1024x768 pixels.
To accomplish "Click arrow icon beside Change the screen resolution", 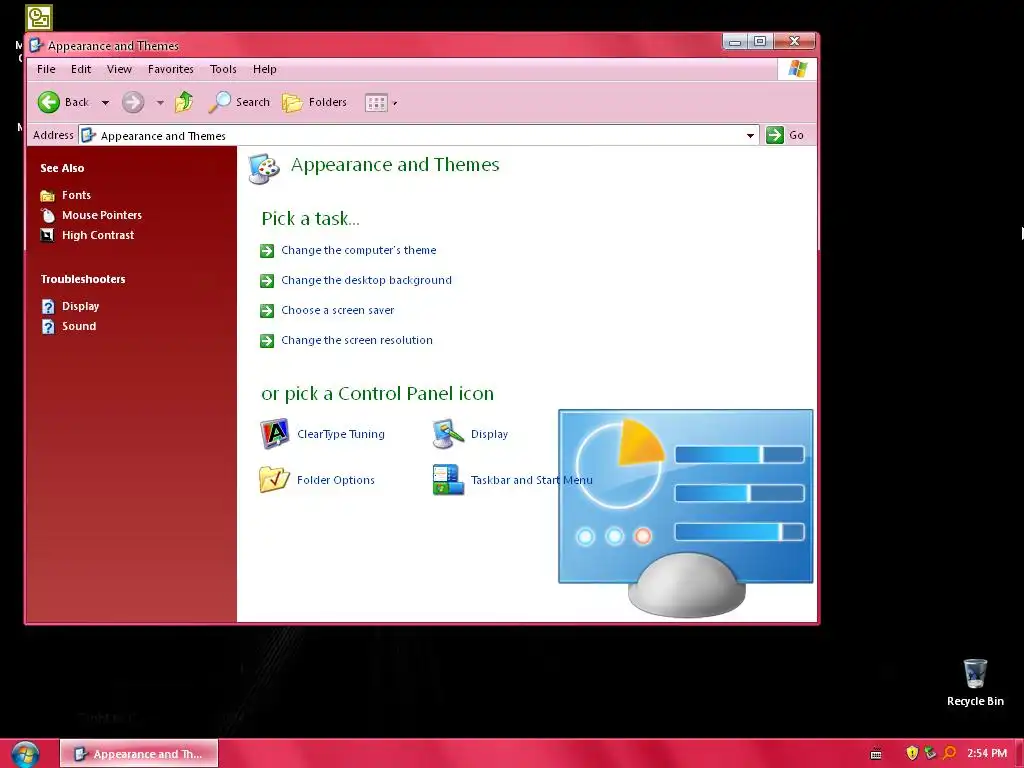I will click(x=266, y=341).
